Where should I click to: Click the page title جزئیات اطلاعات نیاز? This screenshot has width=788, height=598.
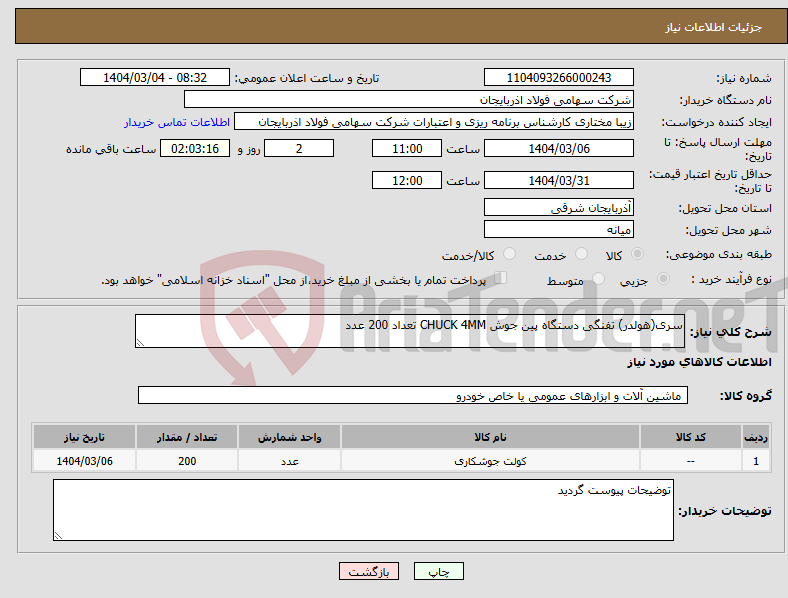pos(714,27)
